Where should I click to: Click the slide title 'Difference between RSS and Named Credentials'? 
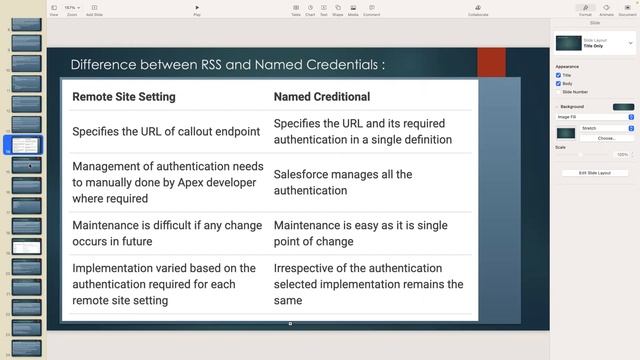[x=228, y=64]
